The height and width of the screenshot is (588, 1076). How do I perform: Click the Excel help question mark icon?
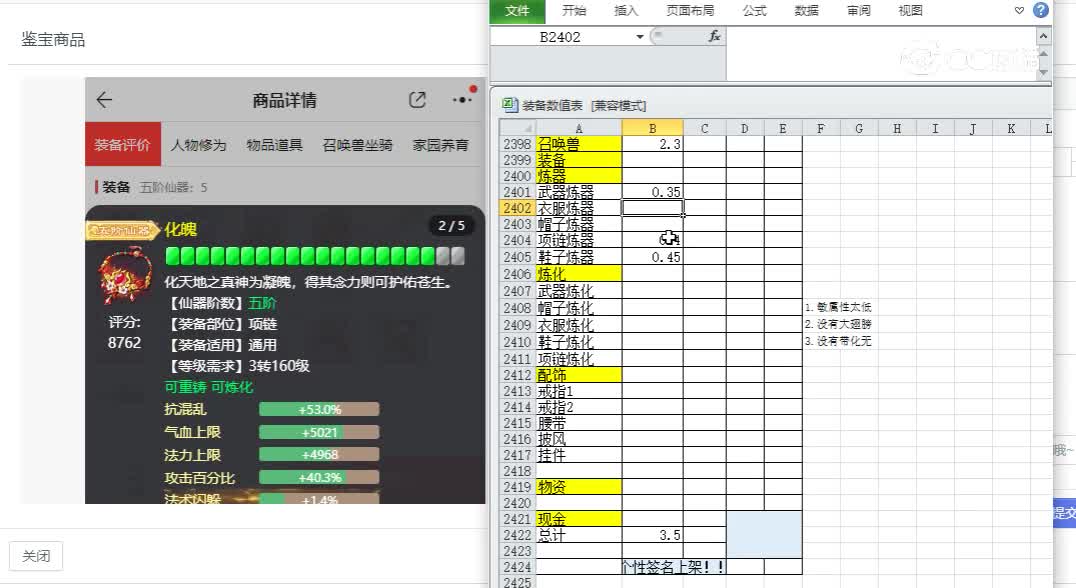[x=1040, y=10]
